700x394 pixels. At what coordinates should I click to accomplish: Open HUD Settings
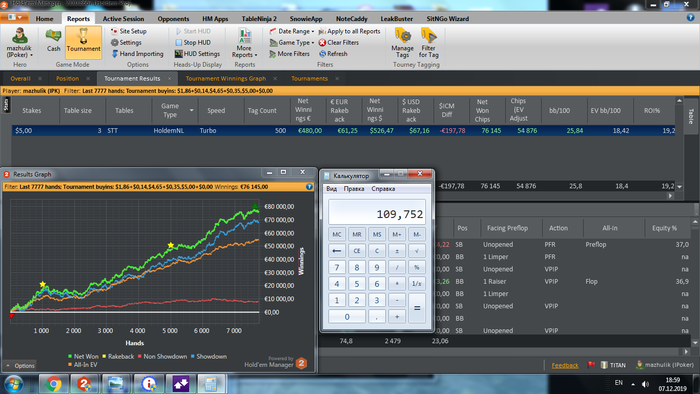pos(197,54)
